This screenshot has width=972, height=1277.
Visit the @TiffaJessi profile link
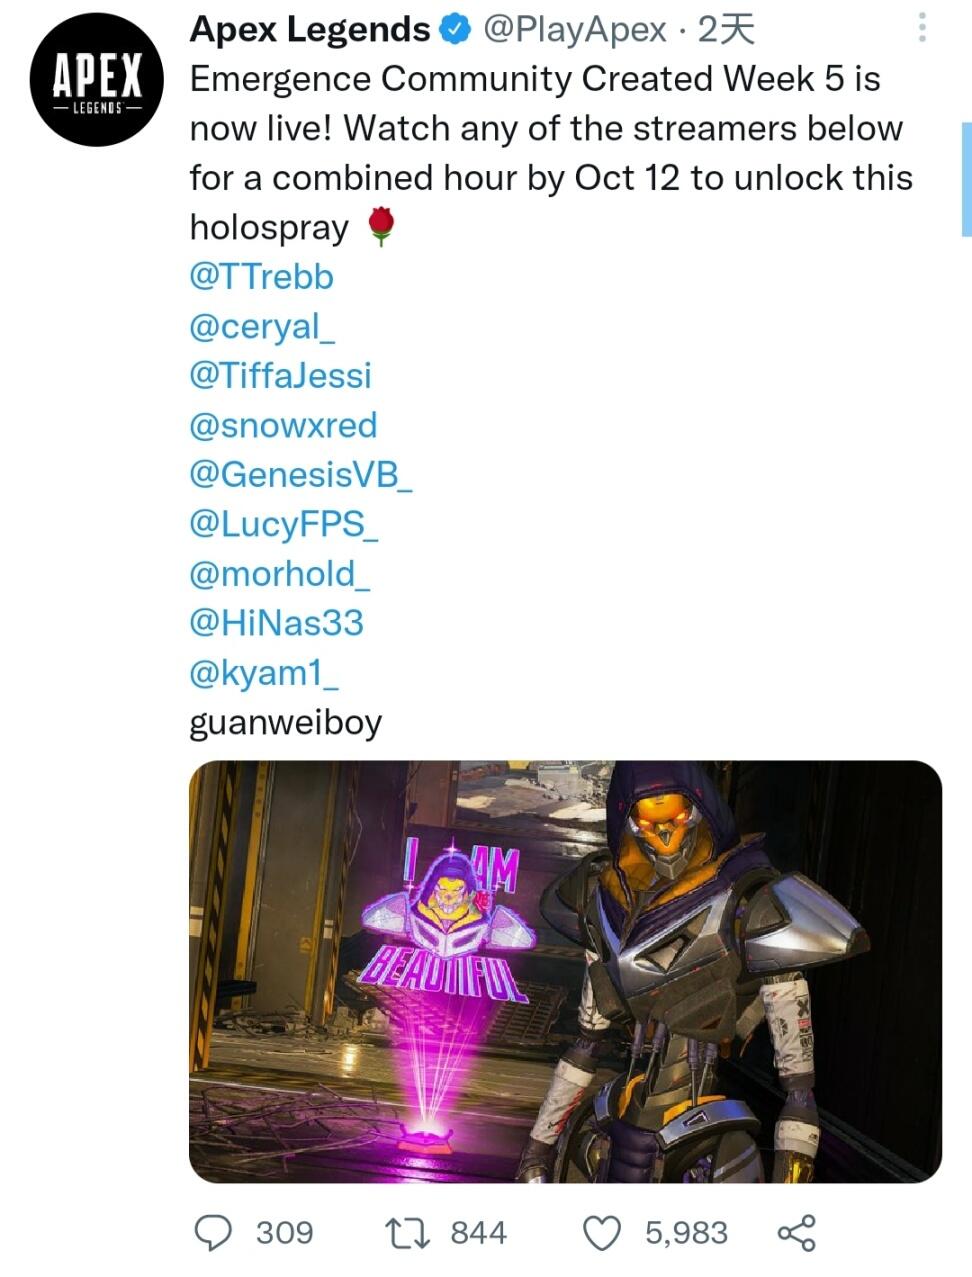(x=280, y=375)
